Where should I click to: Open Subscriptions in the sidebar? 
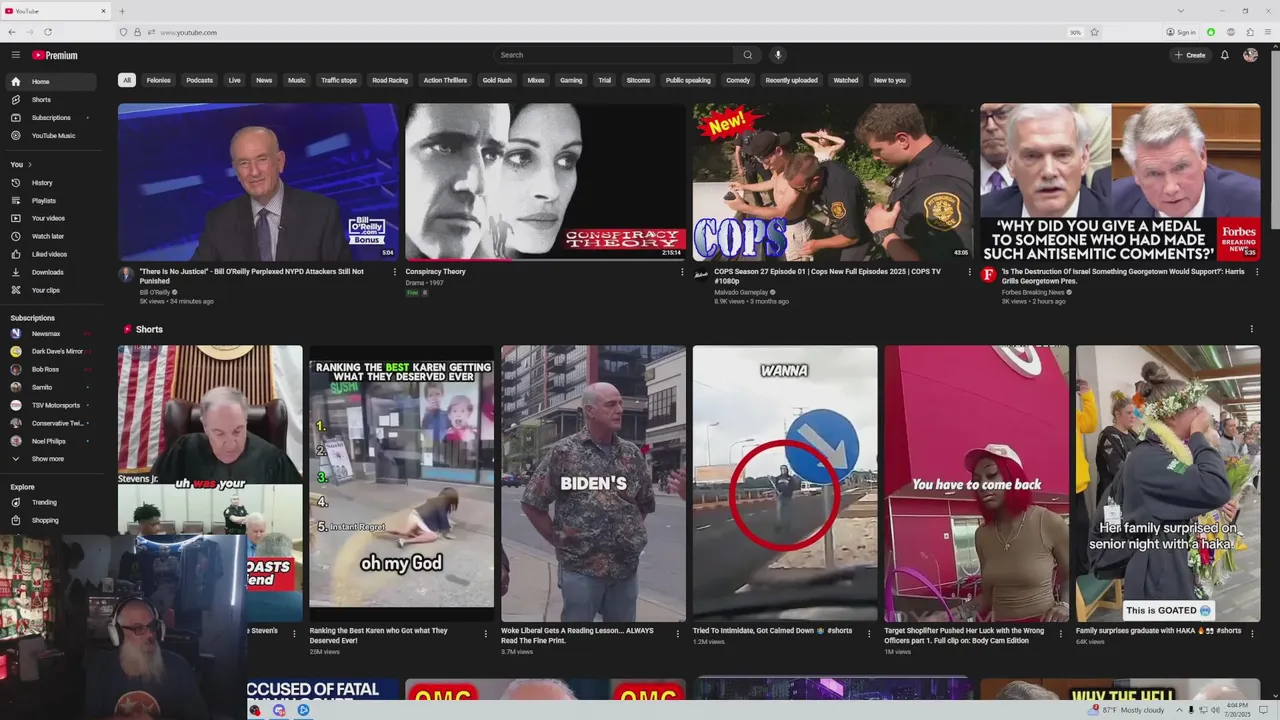point(51,118)
